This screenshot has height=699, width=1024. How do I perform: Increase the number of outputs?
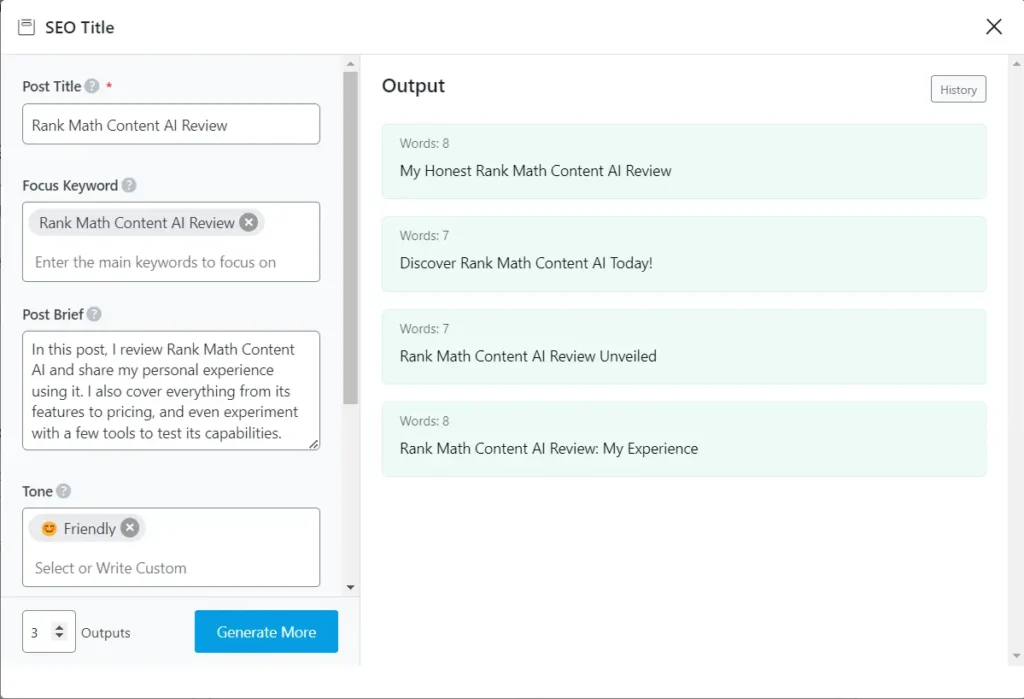click(x=59, y=627)
